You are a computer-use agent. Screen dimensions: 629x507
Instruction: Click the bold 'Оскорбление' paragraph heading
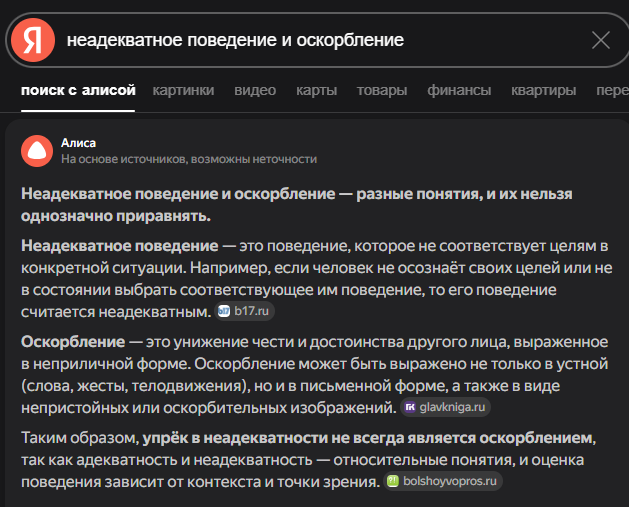73,342
